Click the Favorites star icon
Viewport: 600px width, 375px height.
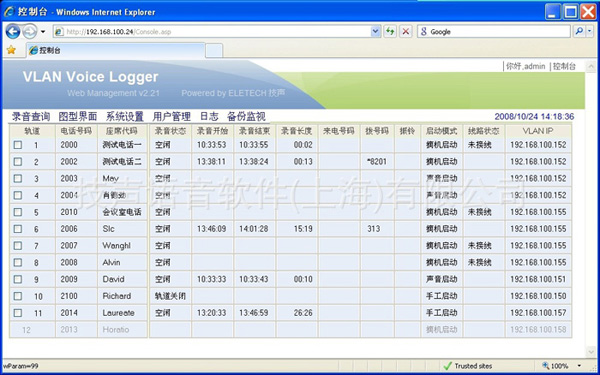[11, 50]
